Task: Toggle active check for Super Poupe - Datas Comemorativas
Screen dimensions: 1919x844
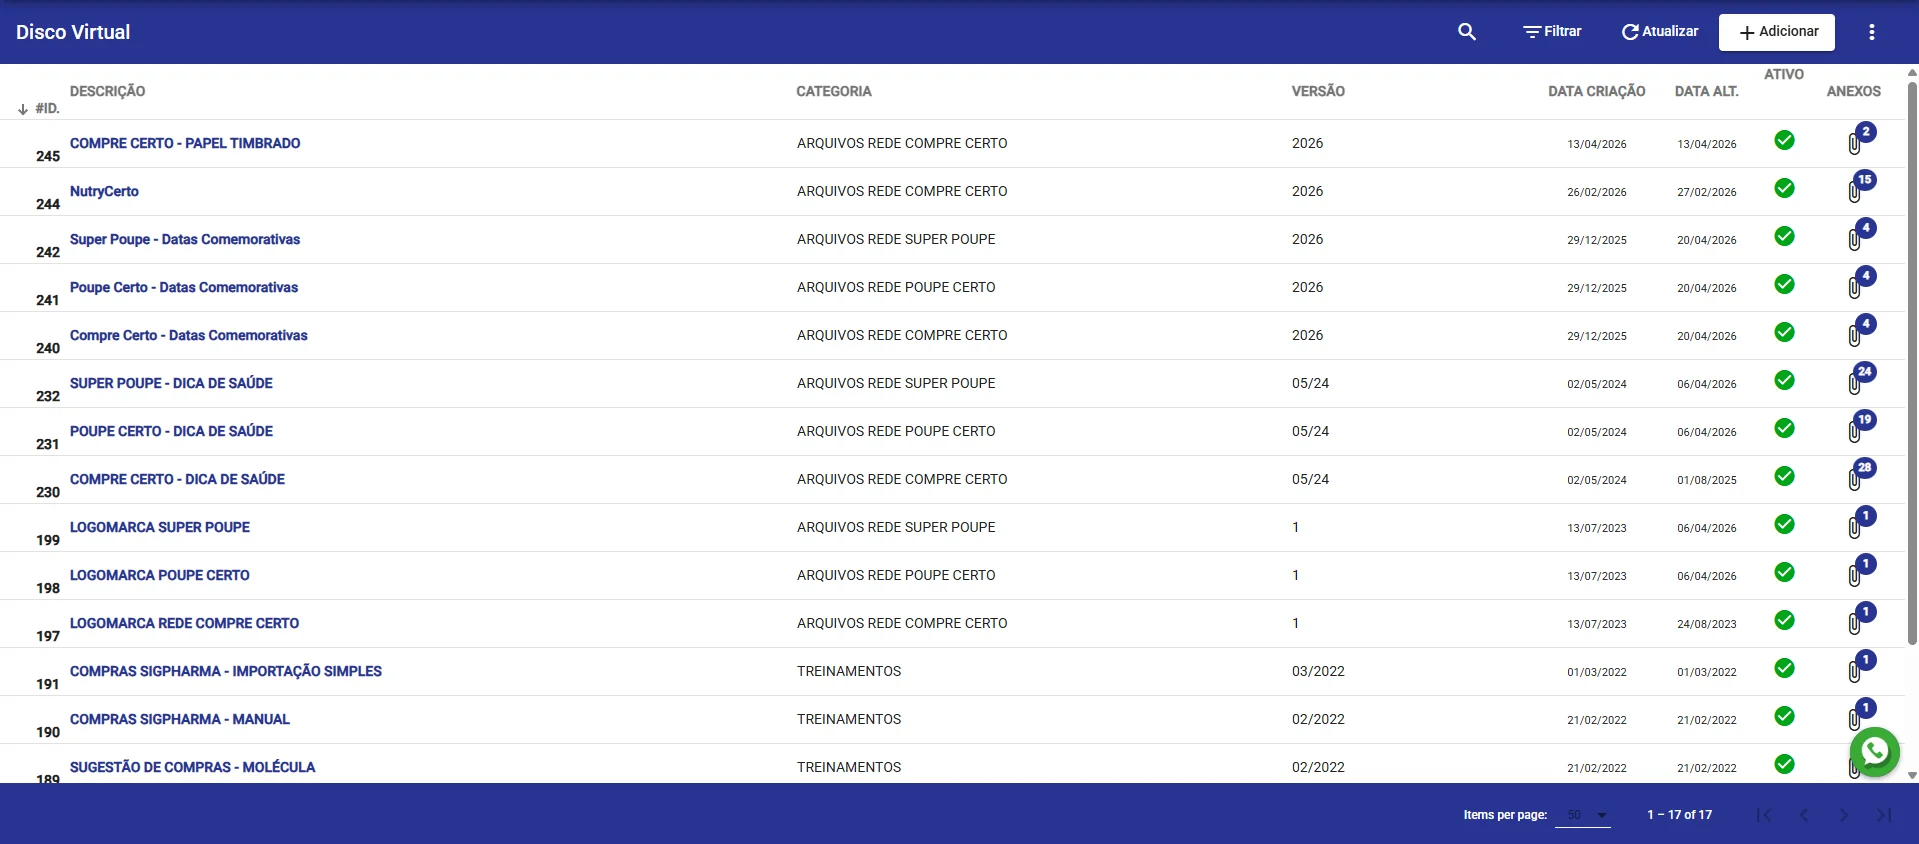Action: coord(1784,236)
